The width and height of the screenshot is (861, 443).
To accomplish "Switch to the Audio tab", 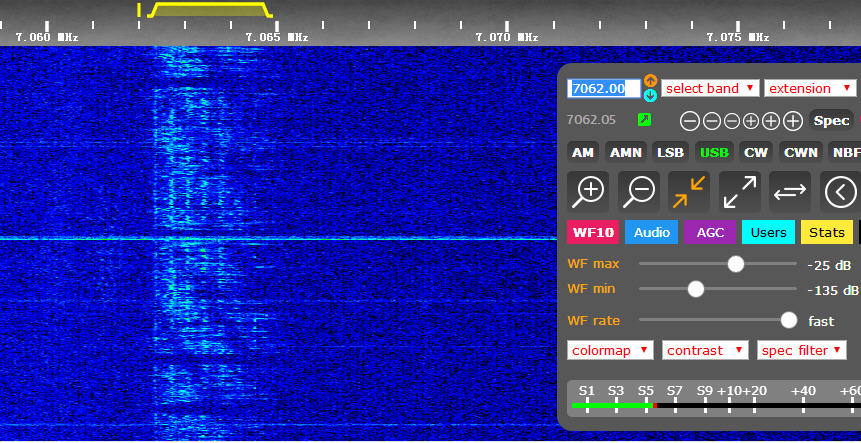I will (651, 232).
